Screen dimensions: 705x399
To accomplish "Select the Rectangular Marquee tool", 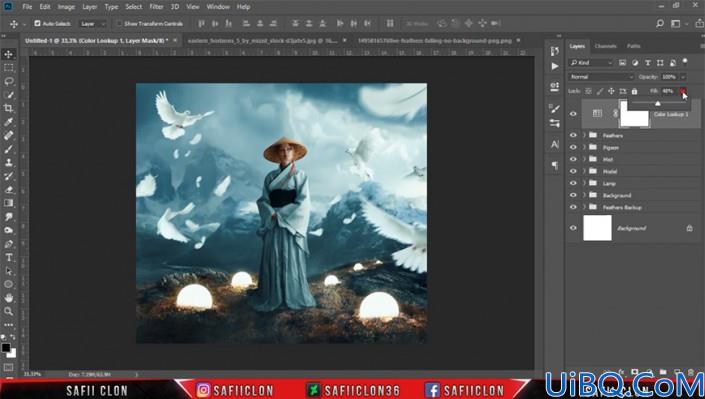I will click(9, 68).
